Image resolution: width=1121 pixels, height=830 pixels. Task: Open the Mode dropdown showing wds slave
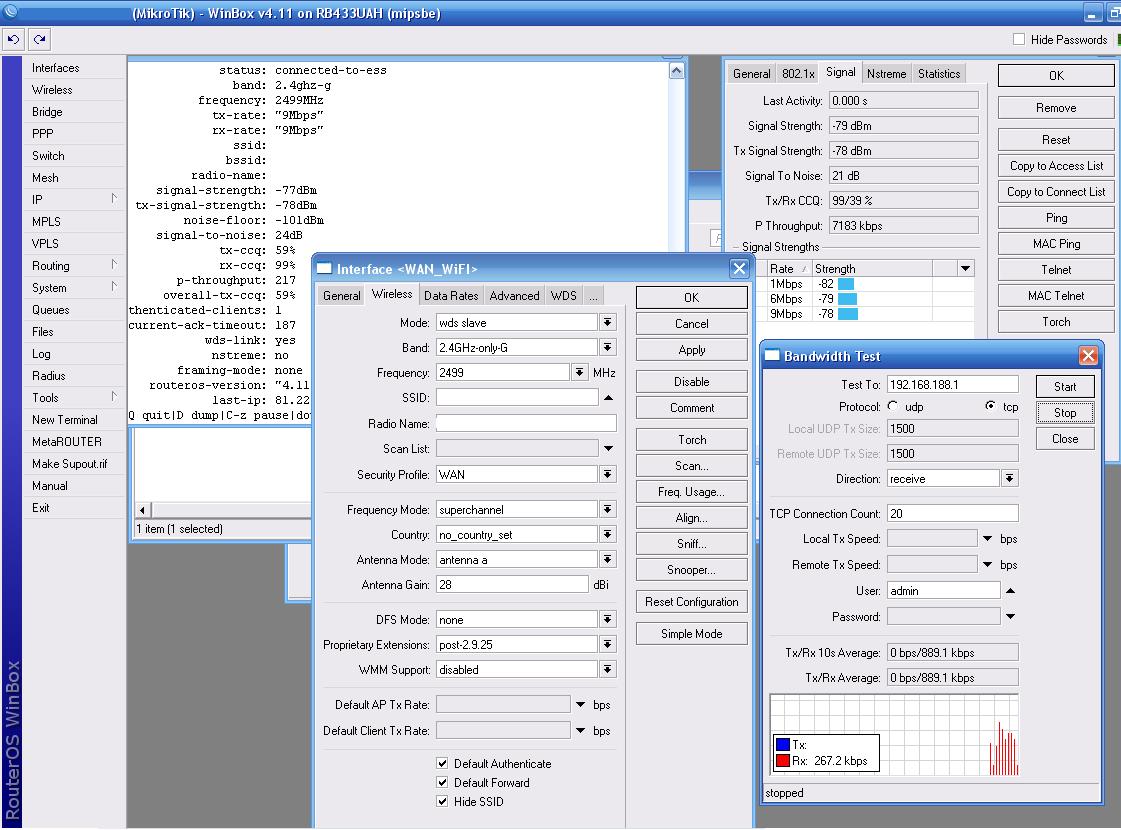coord(607,323)
